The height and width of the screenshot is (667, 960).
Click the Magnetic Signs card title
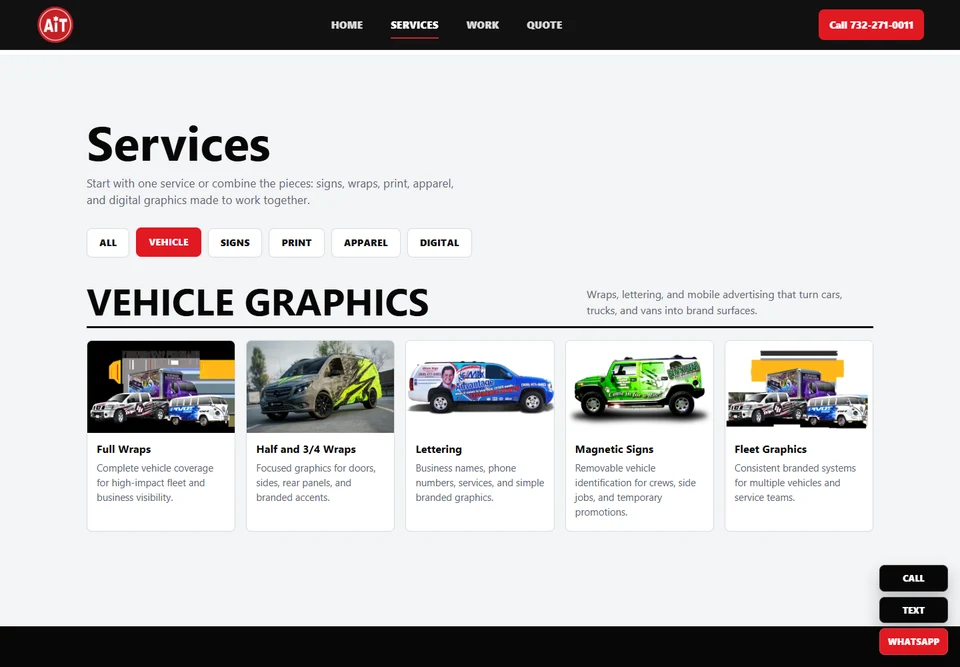pos(614,449)
